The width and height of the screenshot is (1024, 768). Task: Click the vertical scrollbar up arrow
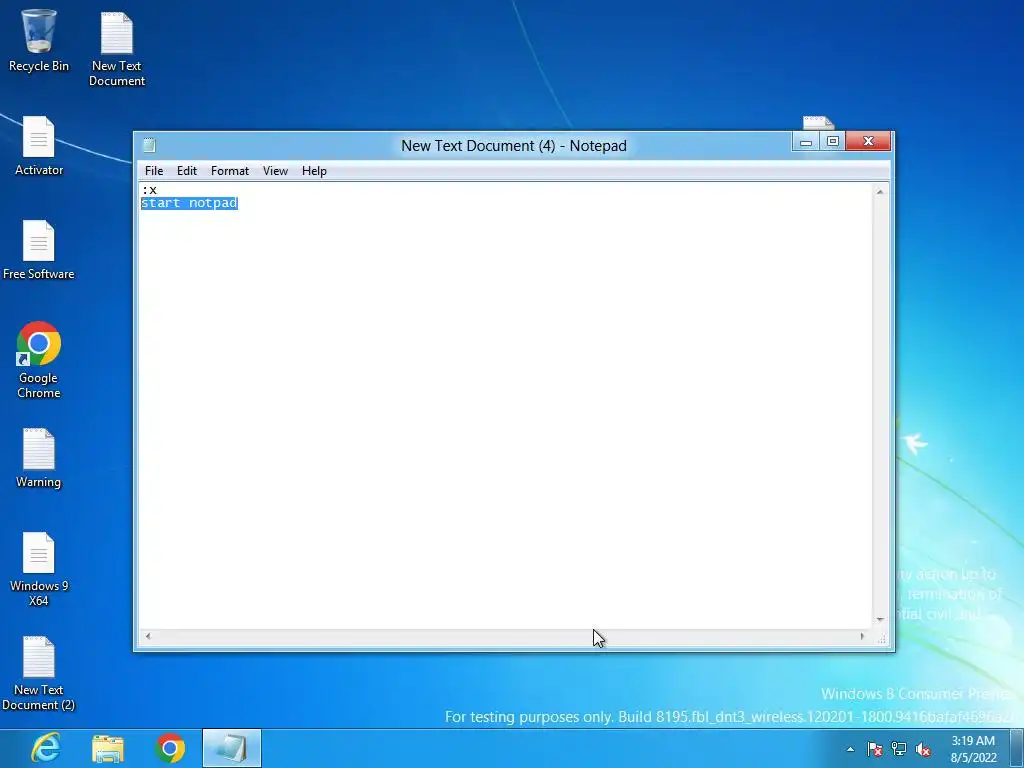point(880,191)
